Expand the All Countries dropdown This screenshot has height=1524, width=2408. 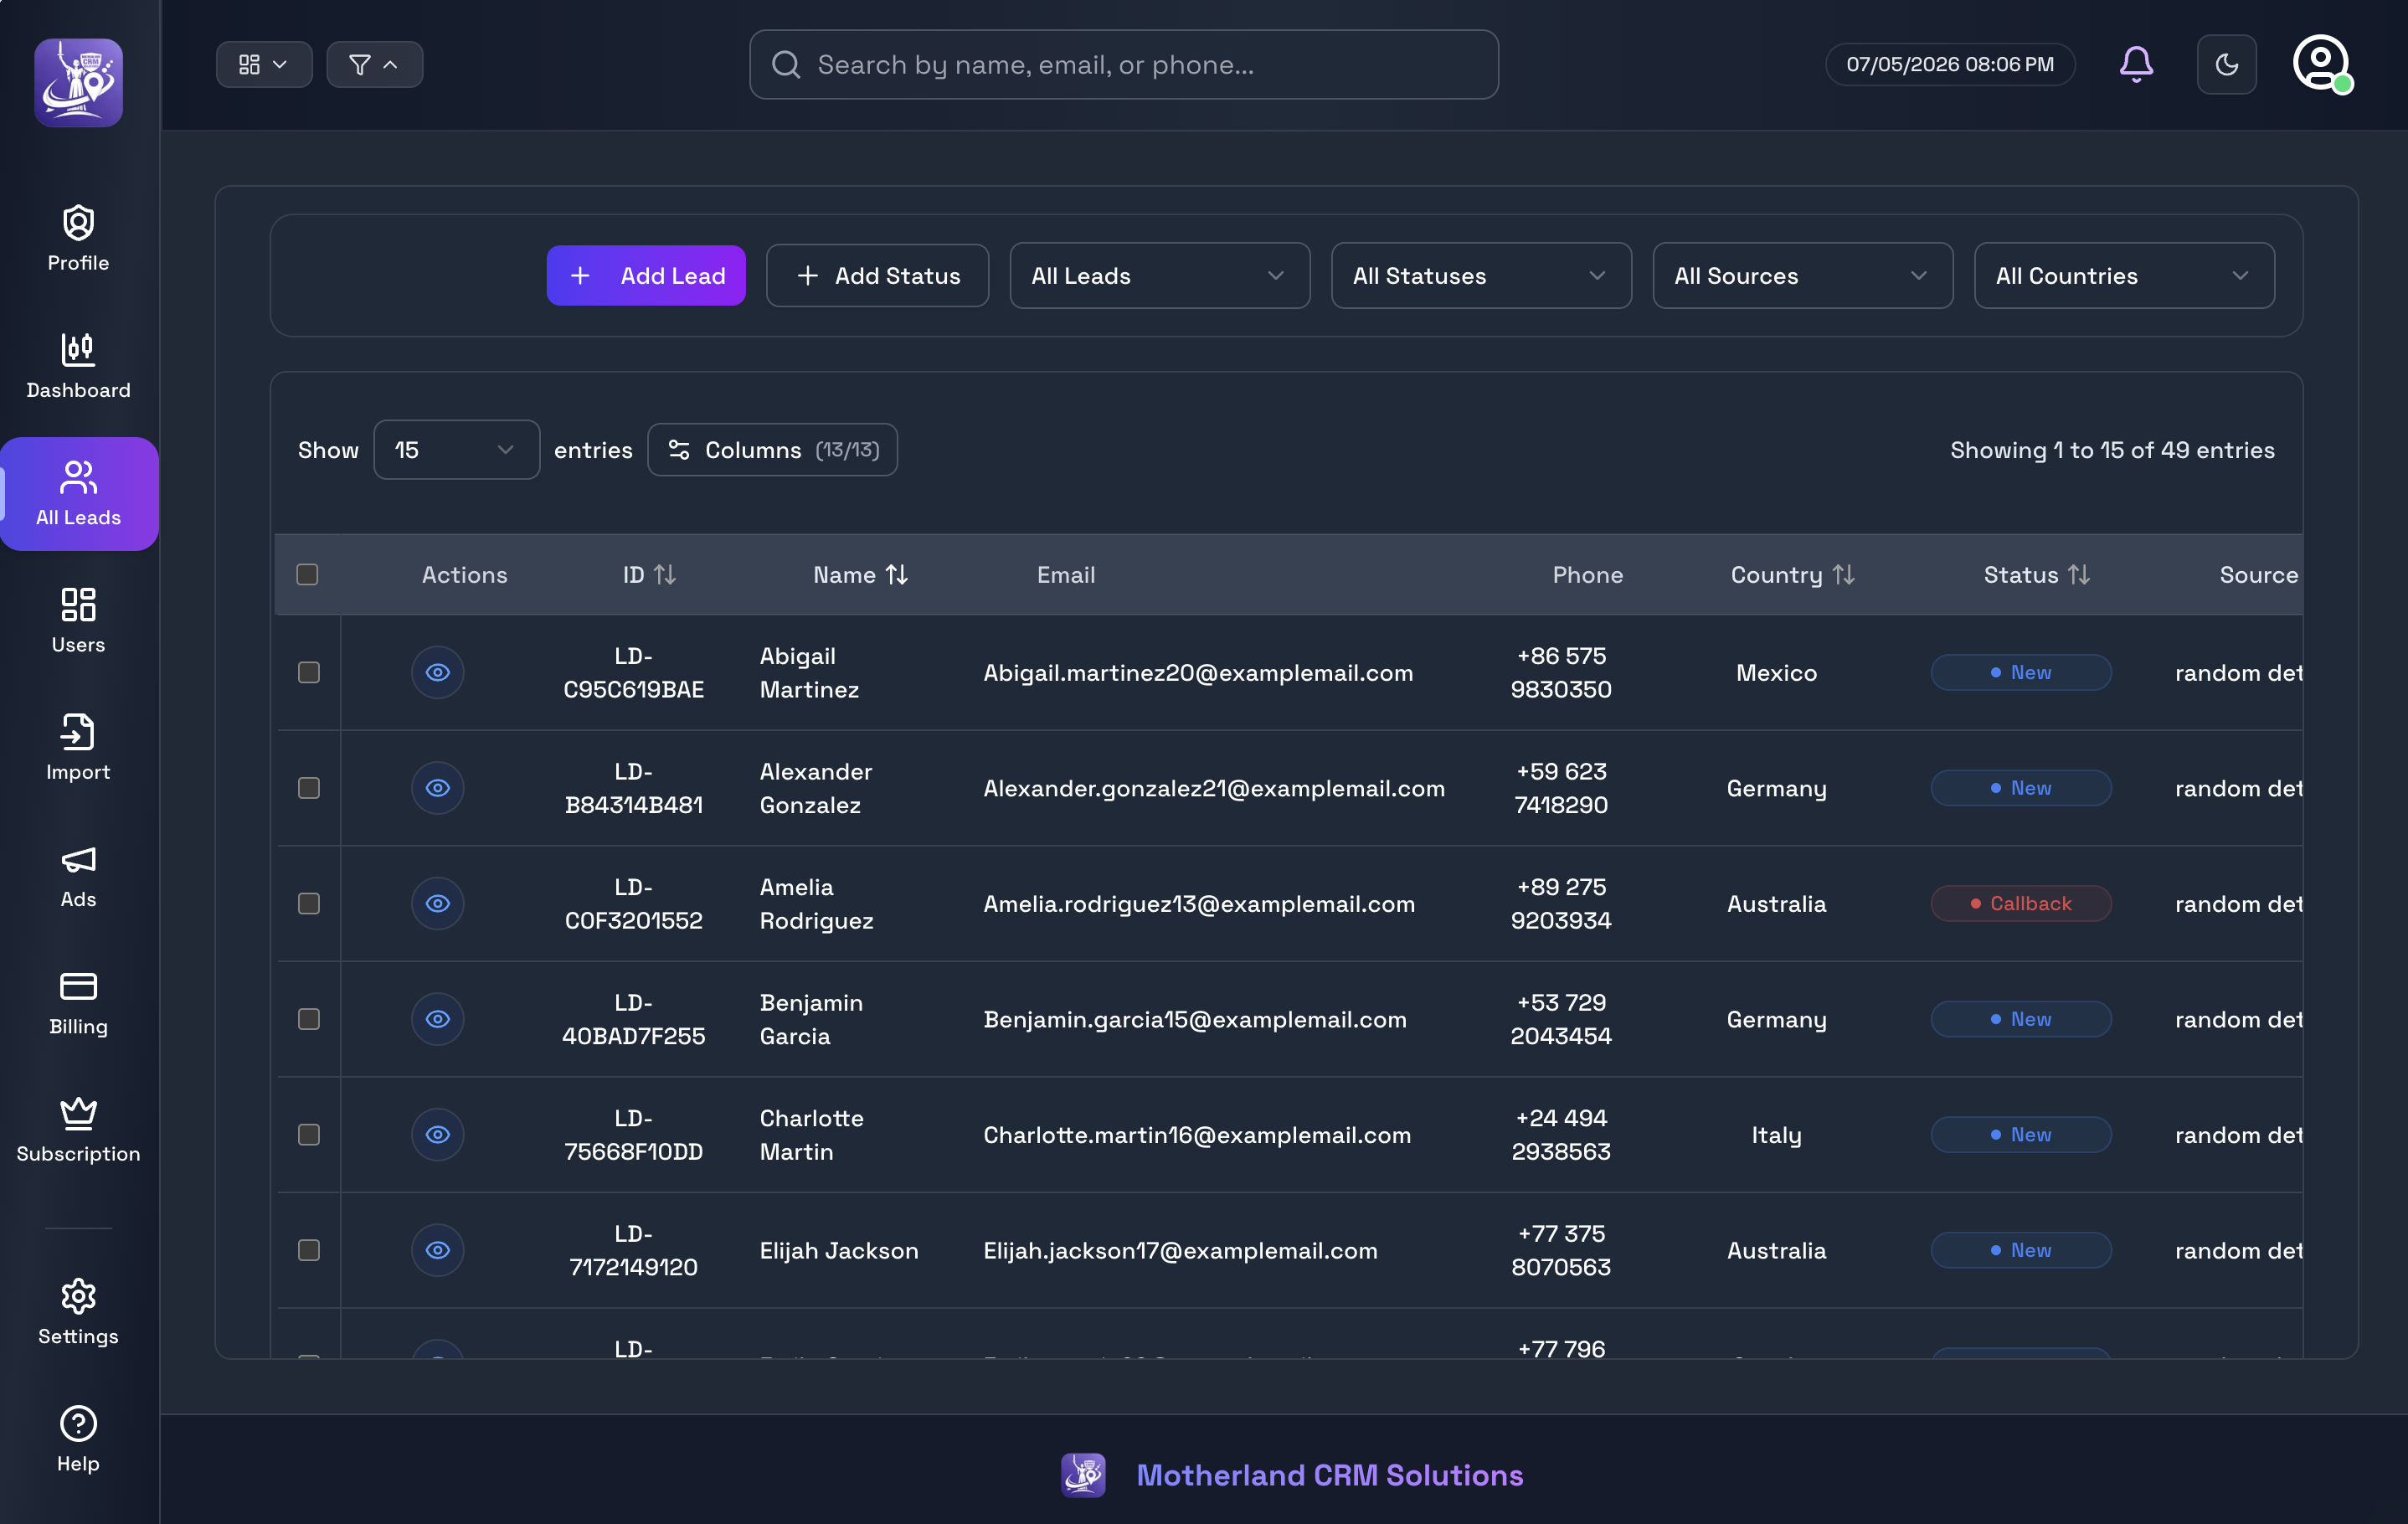2124,275
